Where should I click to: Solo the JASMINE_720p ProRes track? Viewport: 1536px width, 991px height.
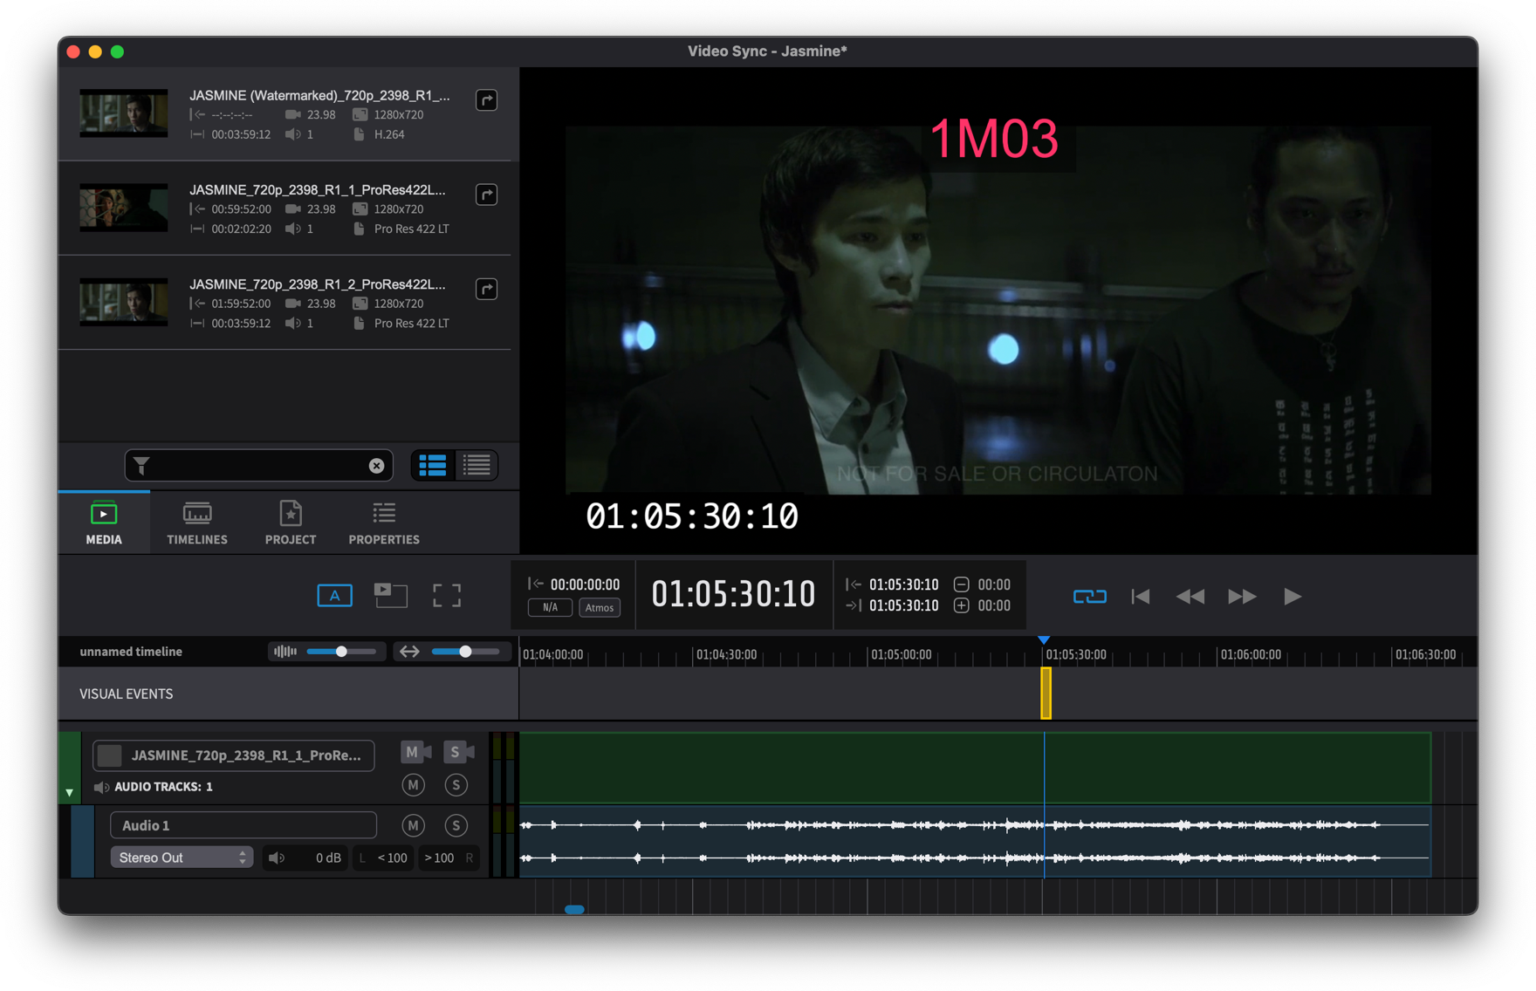point(458,751)
